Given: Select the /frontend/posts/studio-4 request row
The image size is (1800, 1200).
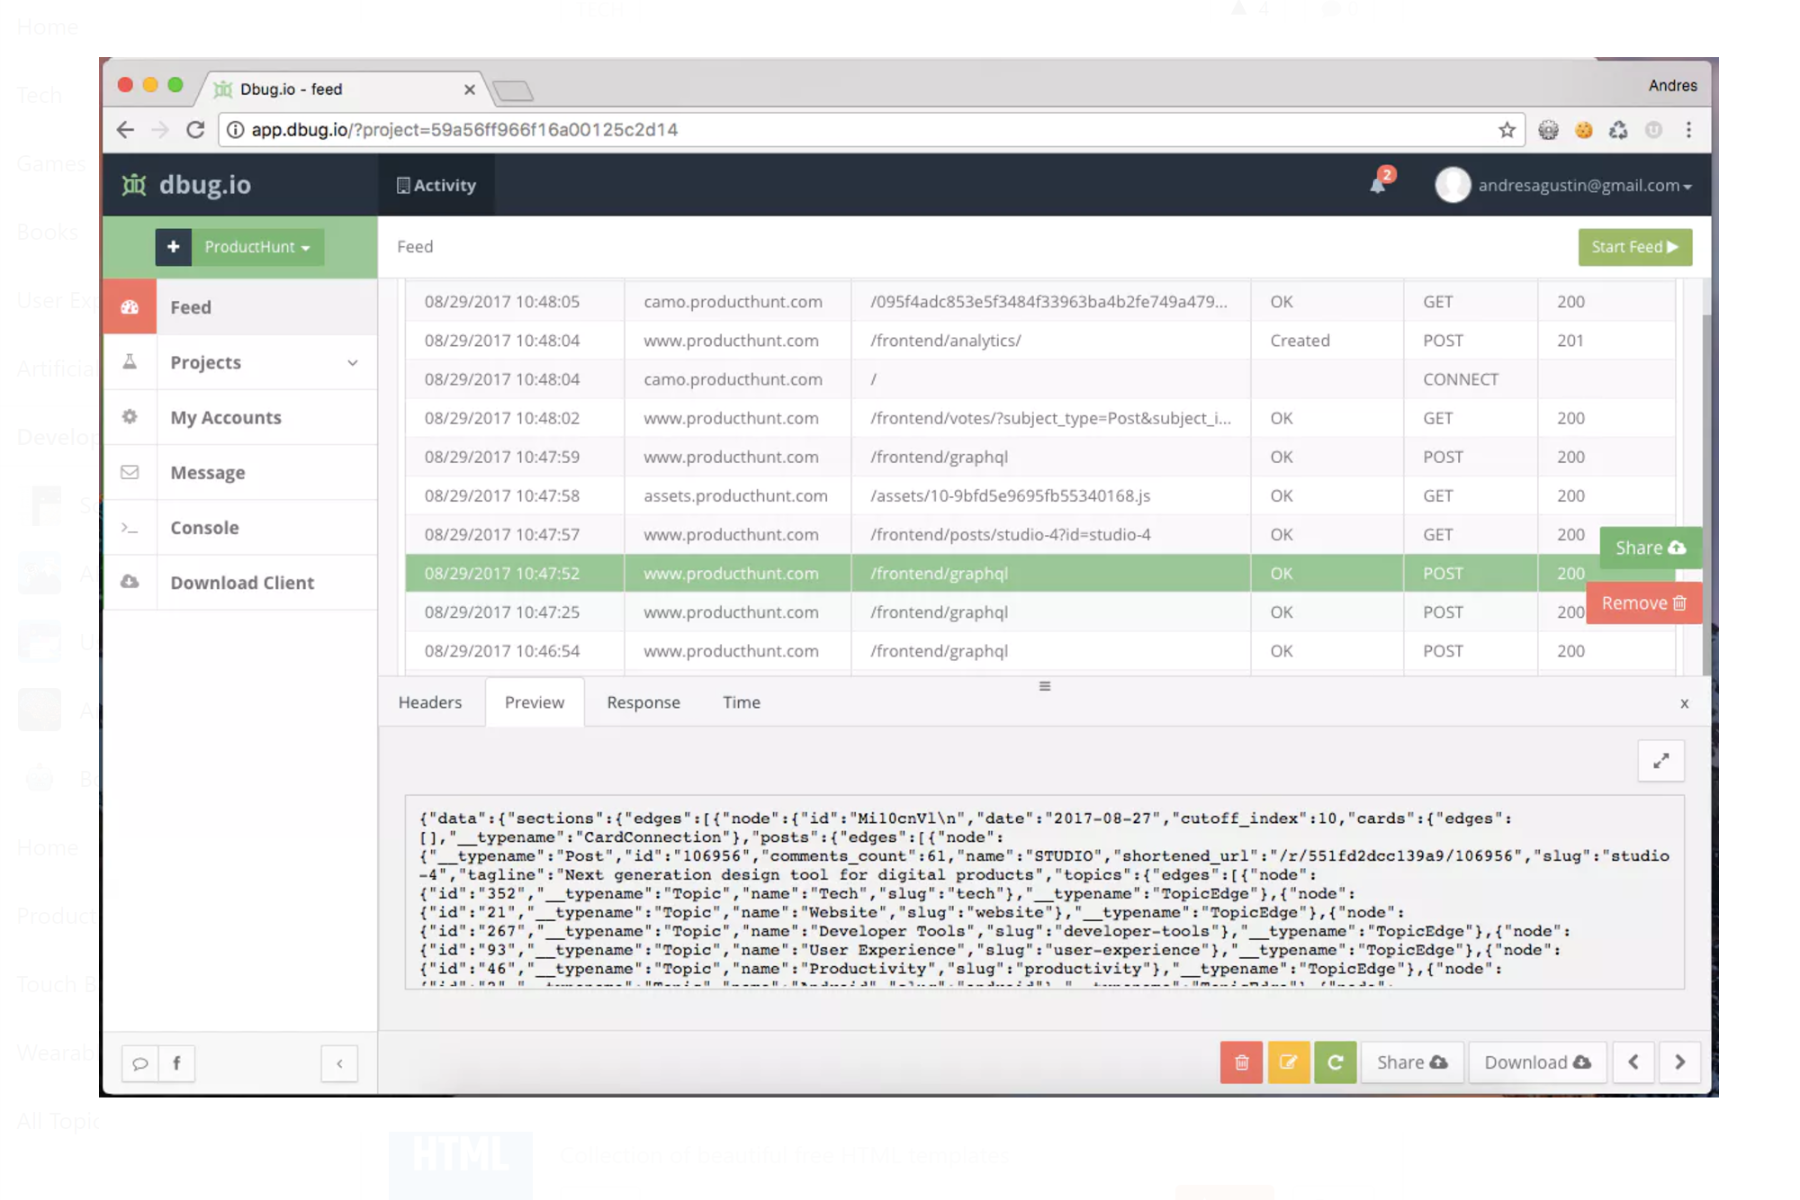Looking at the screenshot, I should click(x=1040, y=535).
